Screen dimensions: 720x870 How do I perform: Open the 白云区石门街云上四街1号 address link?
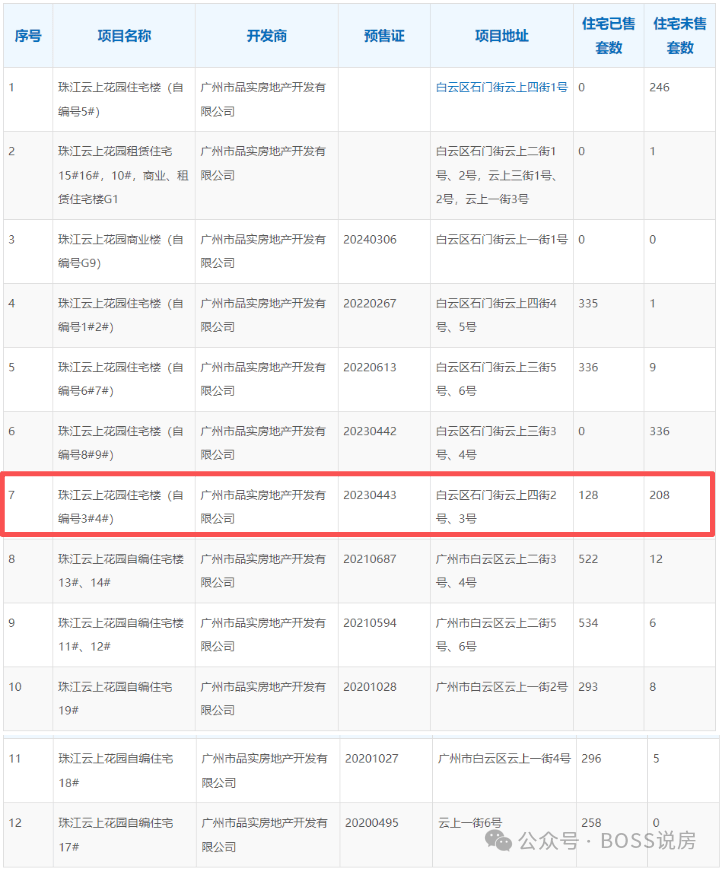pos(501,87)
